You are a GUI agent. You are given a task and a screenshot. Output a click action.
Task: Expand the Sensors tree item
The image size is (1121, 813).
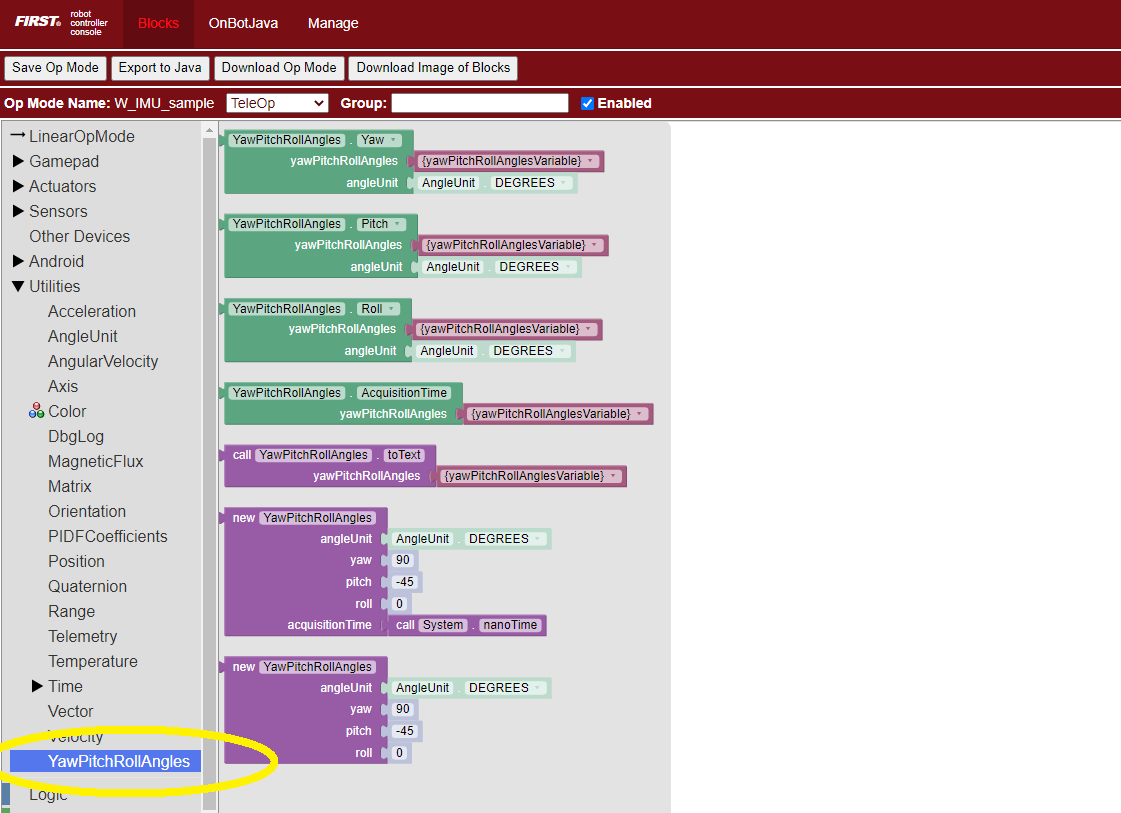(x=18, y=211)
